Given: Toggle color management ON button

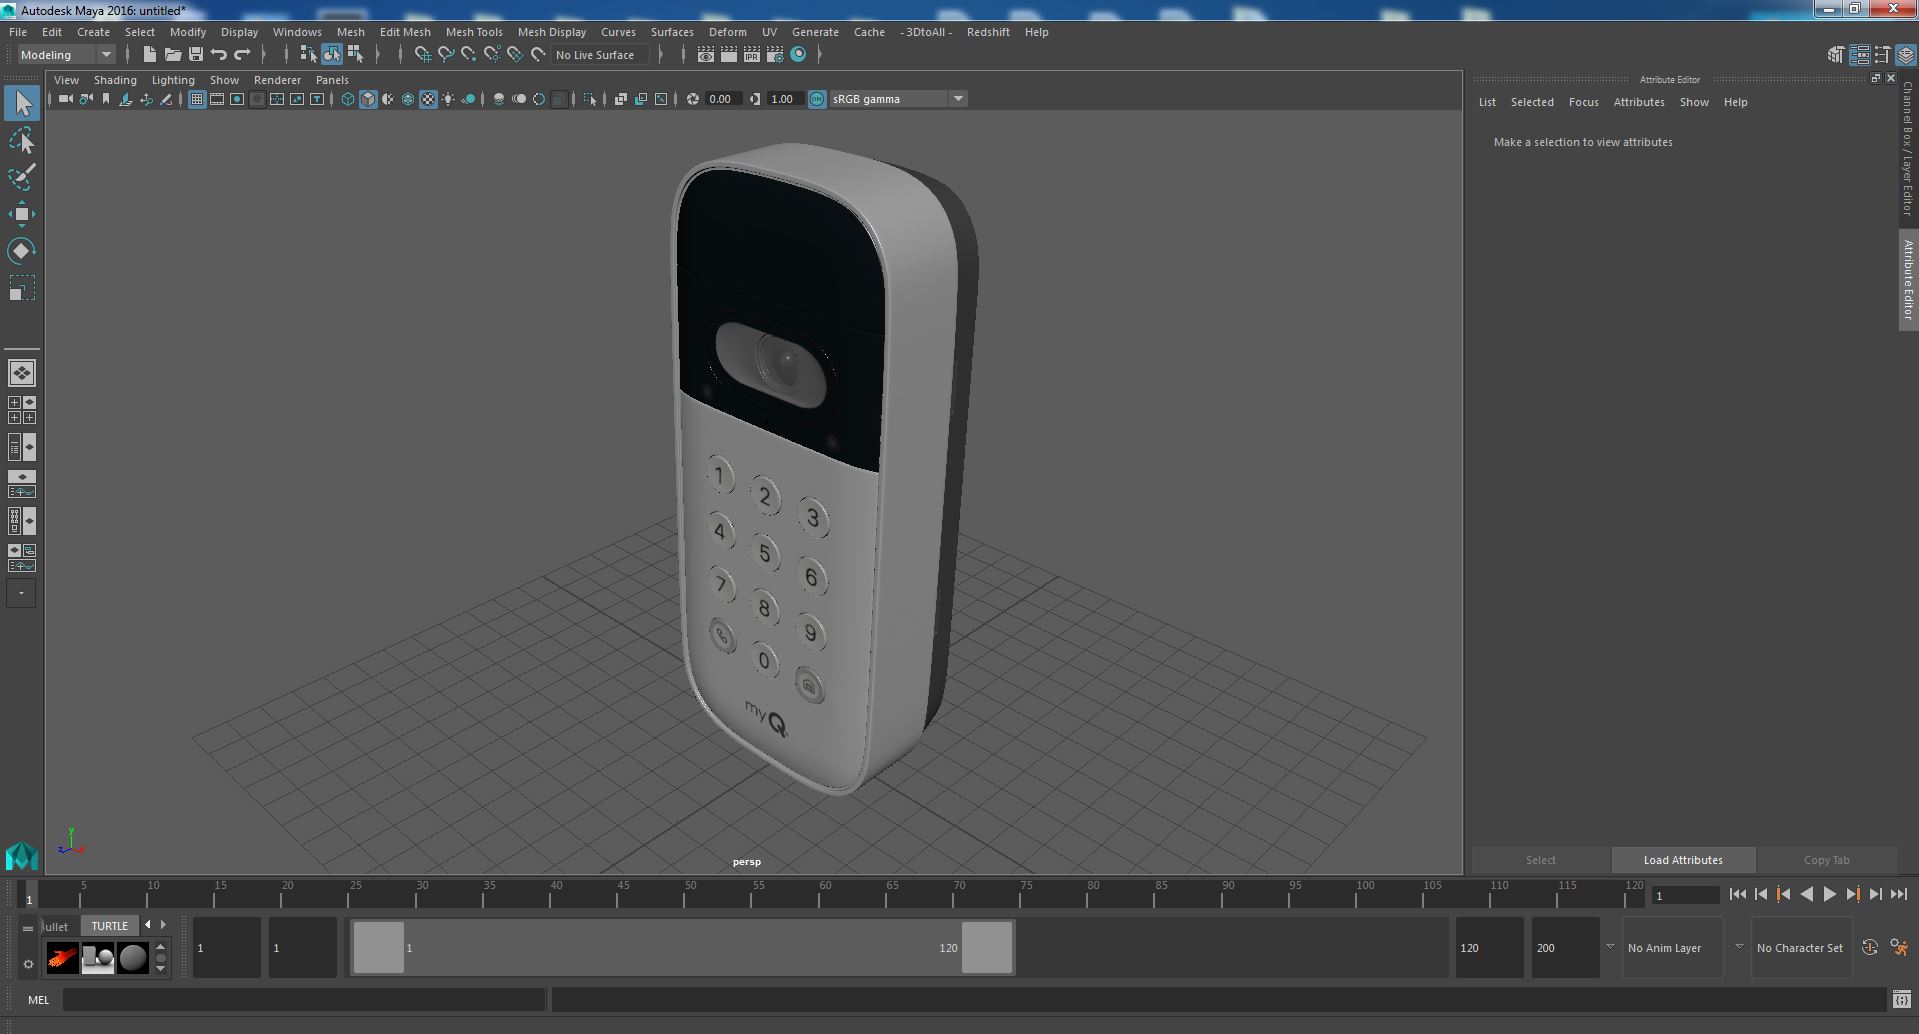Looking at the screenshot, I should point(817,99).
